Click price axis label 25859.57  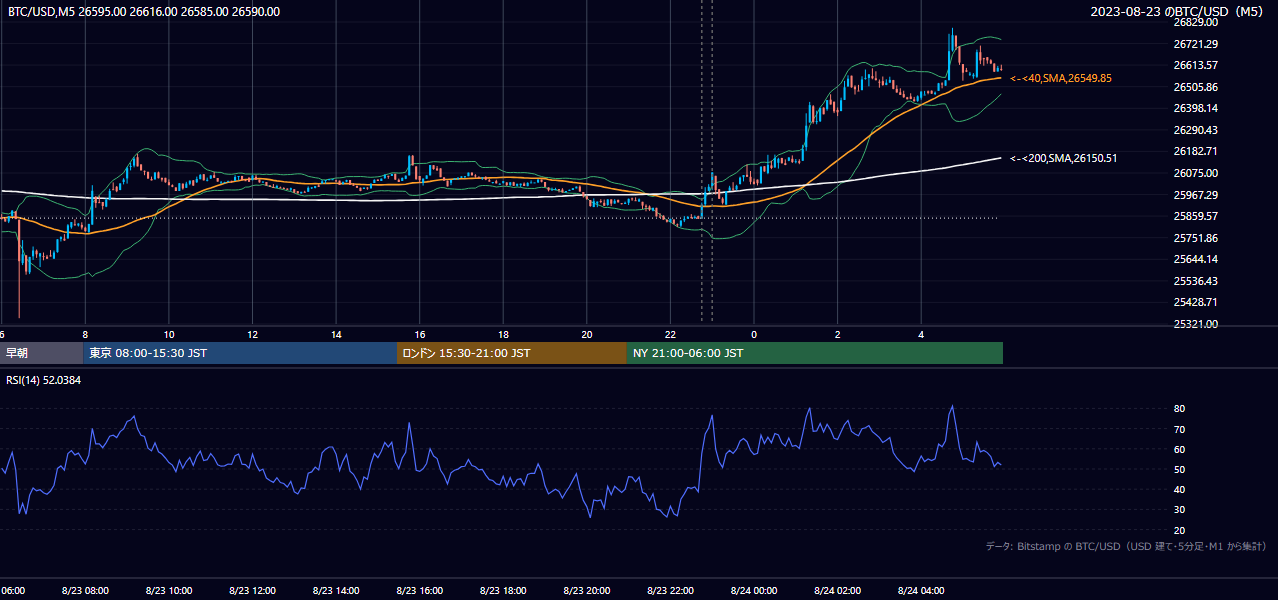point(1195,216)
